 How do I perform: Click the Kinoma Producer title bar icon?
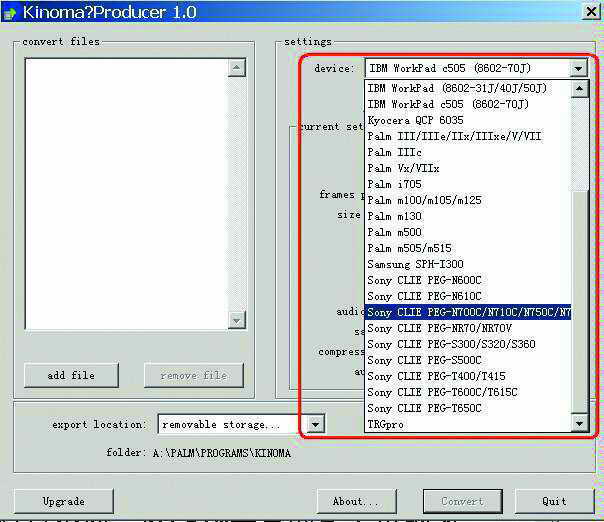click(x=10, y=12)
